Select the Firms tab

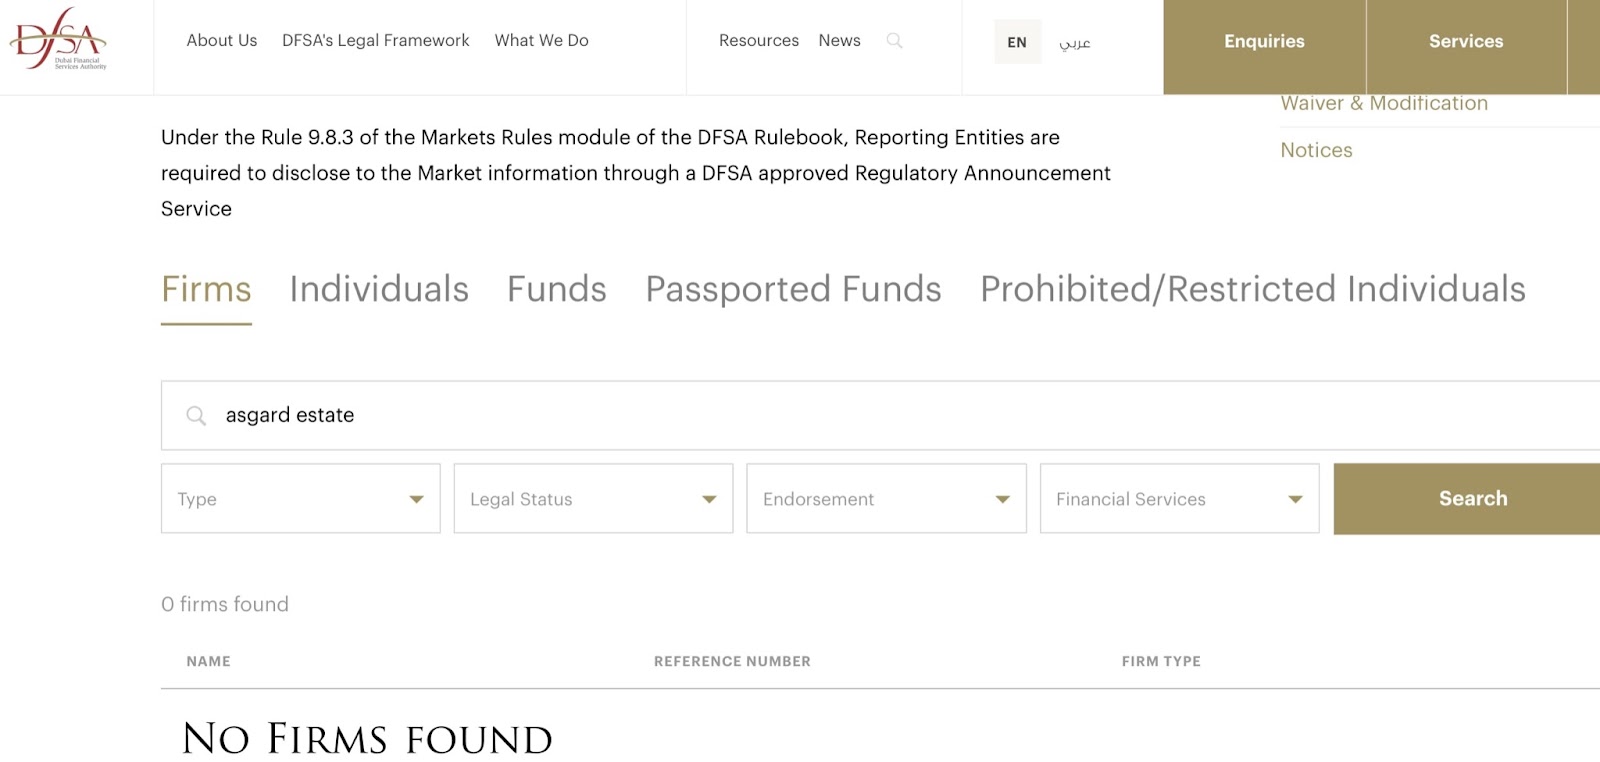coord(206,290)
